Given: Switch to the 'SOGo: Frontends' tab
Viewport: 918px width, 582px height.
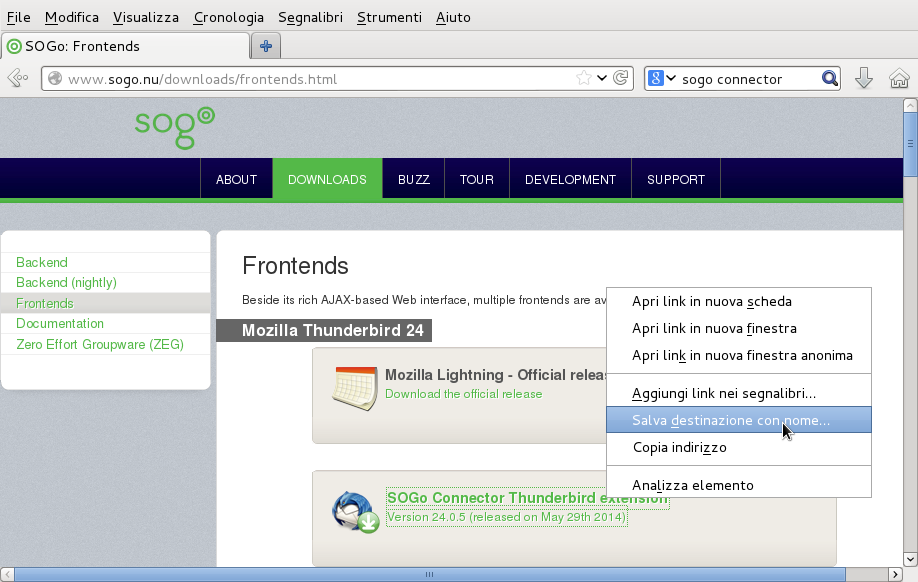Looking at the screenshot, I should point(125,46).
